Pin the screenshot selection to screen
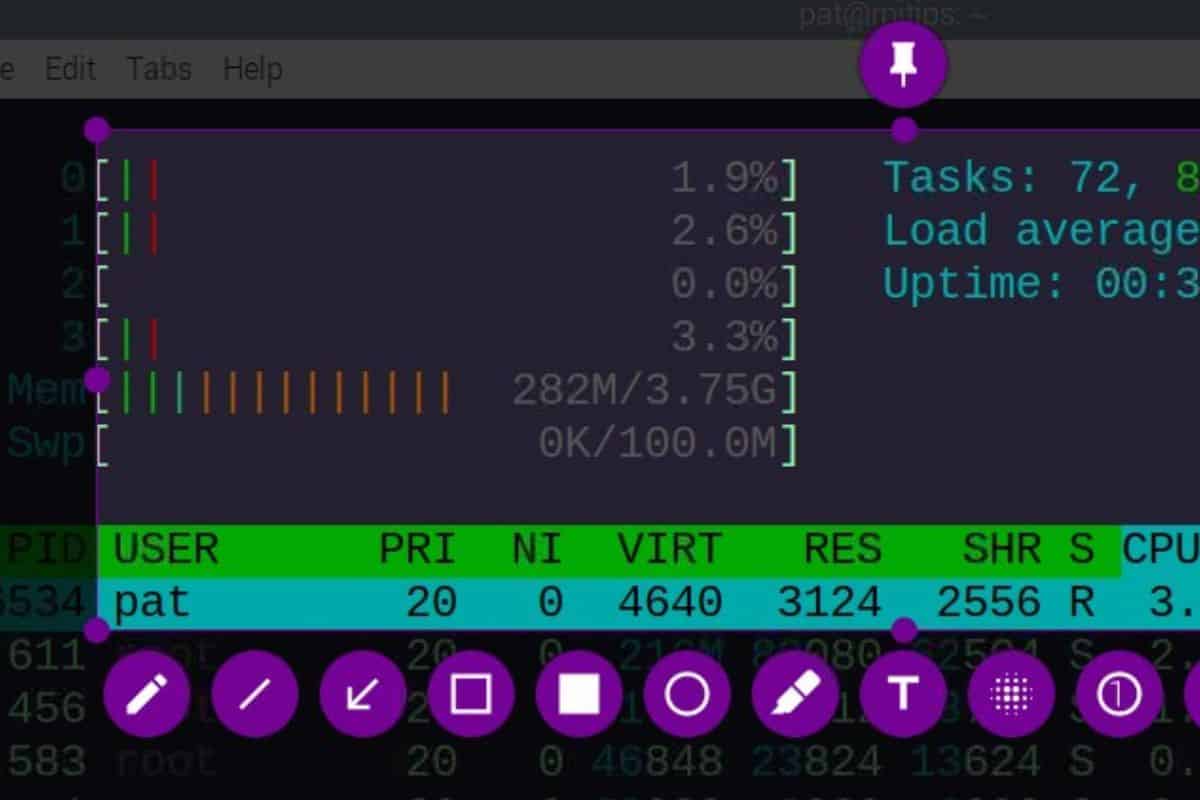Screen dimensions: 1200x800 tap(902, 63)
